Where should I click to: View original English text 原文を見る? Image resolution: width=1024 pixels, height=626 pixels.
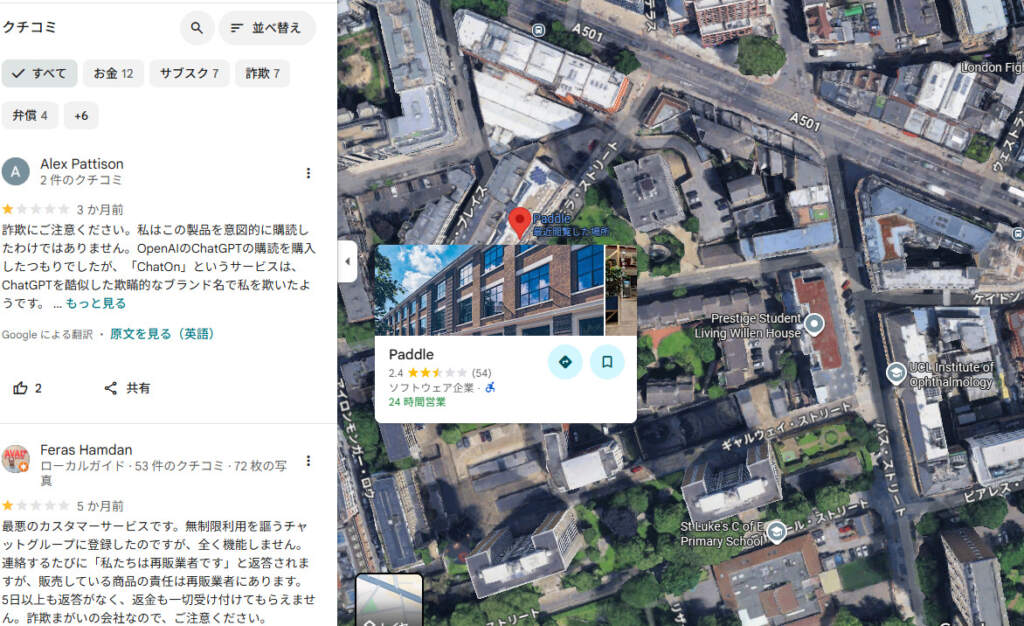point(161,334)
